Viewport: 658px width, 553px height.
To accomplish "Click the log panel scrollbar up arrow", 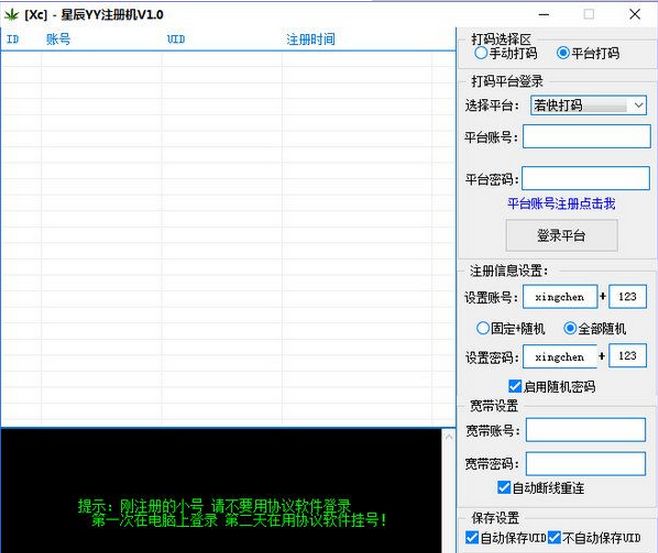I will [x=449, y=437].
